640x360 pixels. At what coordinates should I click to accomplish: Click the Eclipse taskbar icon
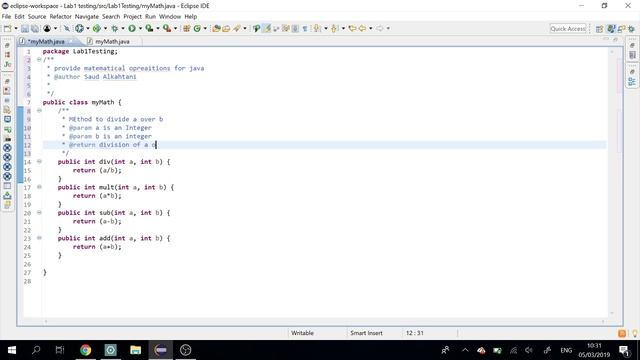[x=160, y=350]
